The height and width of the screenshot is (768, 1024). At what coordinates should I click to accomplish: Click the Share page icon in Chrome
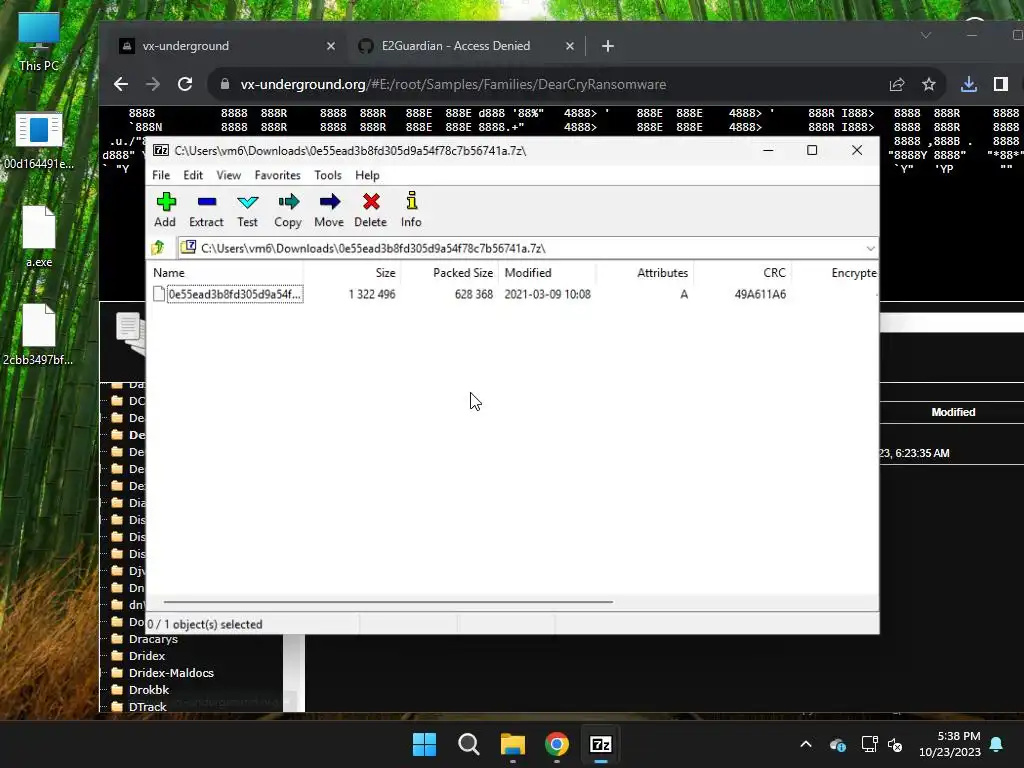897,84
